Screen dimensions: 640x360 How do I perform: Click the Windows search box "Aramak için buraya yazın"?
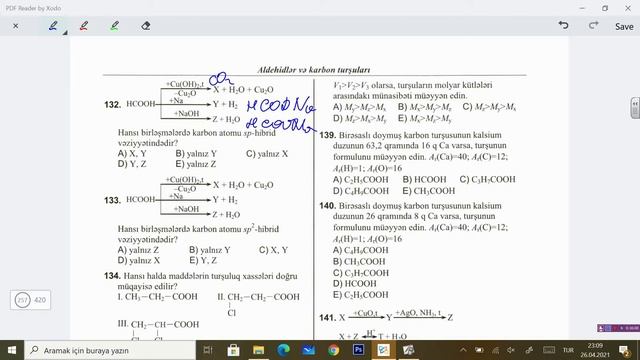110,350
